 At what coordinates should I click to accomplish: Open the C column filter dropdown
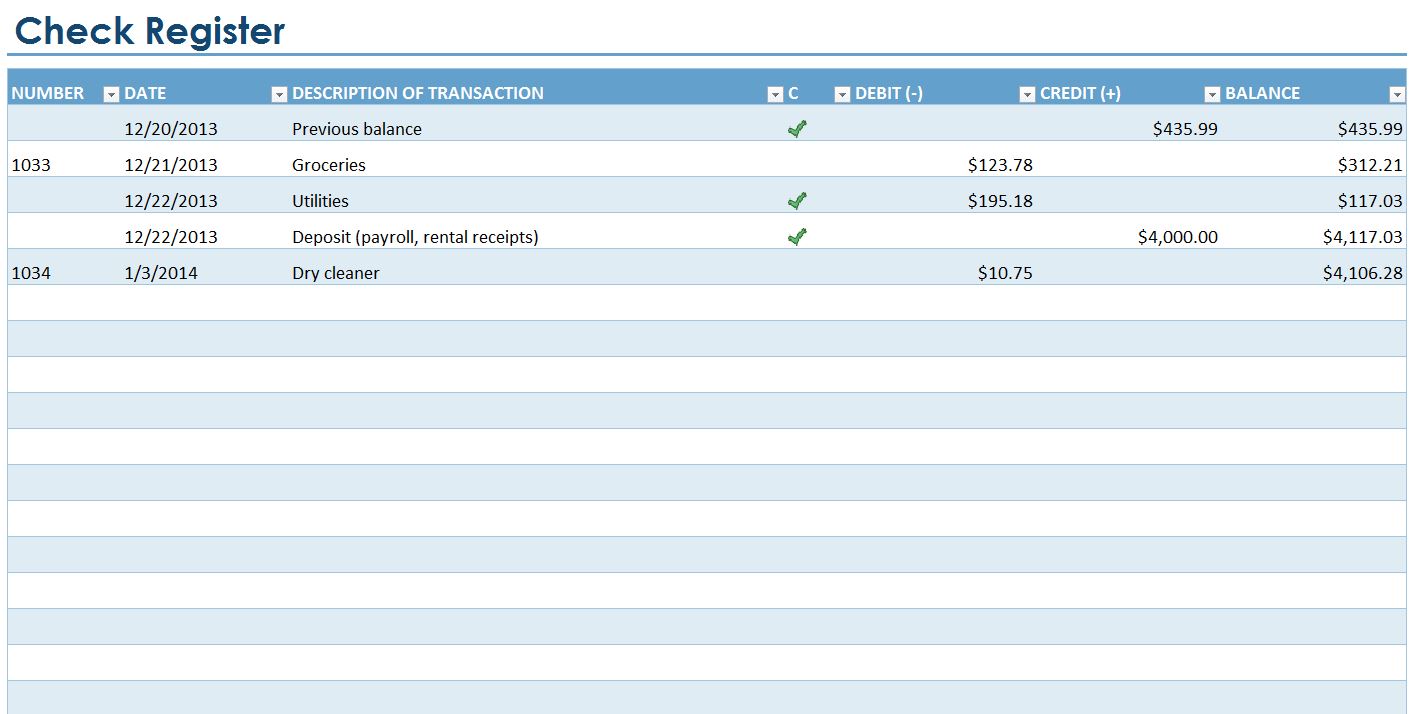[x=841, y=94]
